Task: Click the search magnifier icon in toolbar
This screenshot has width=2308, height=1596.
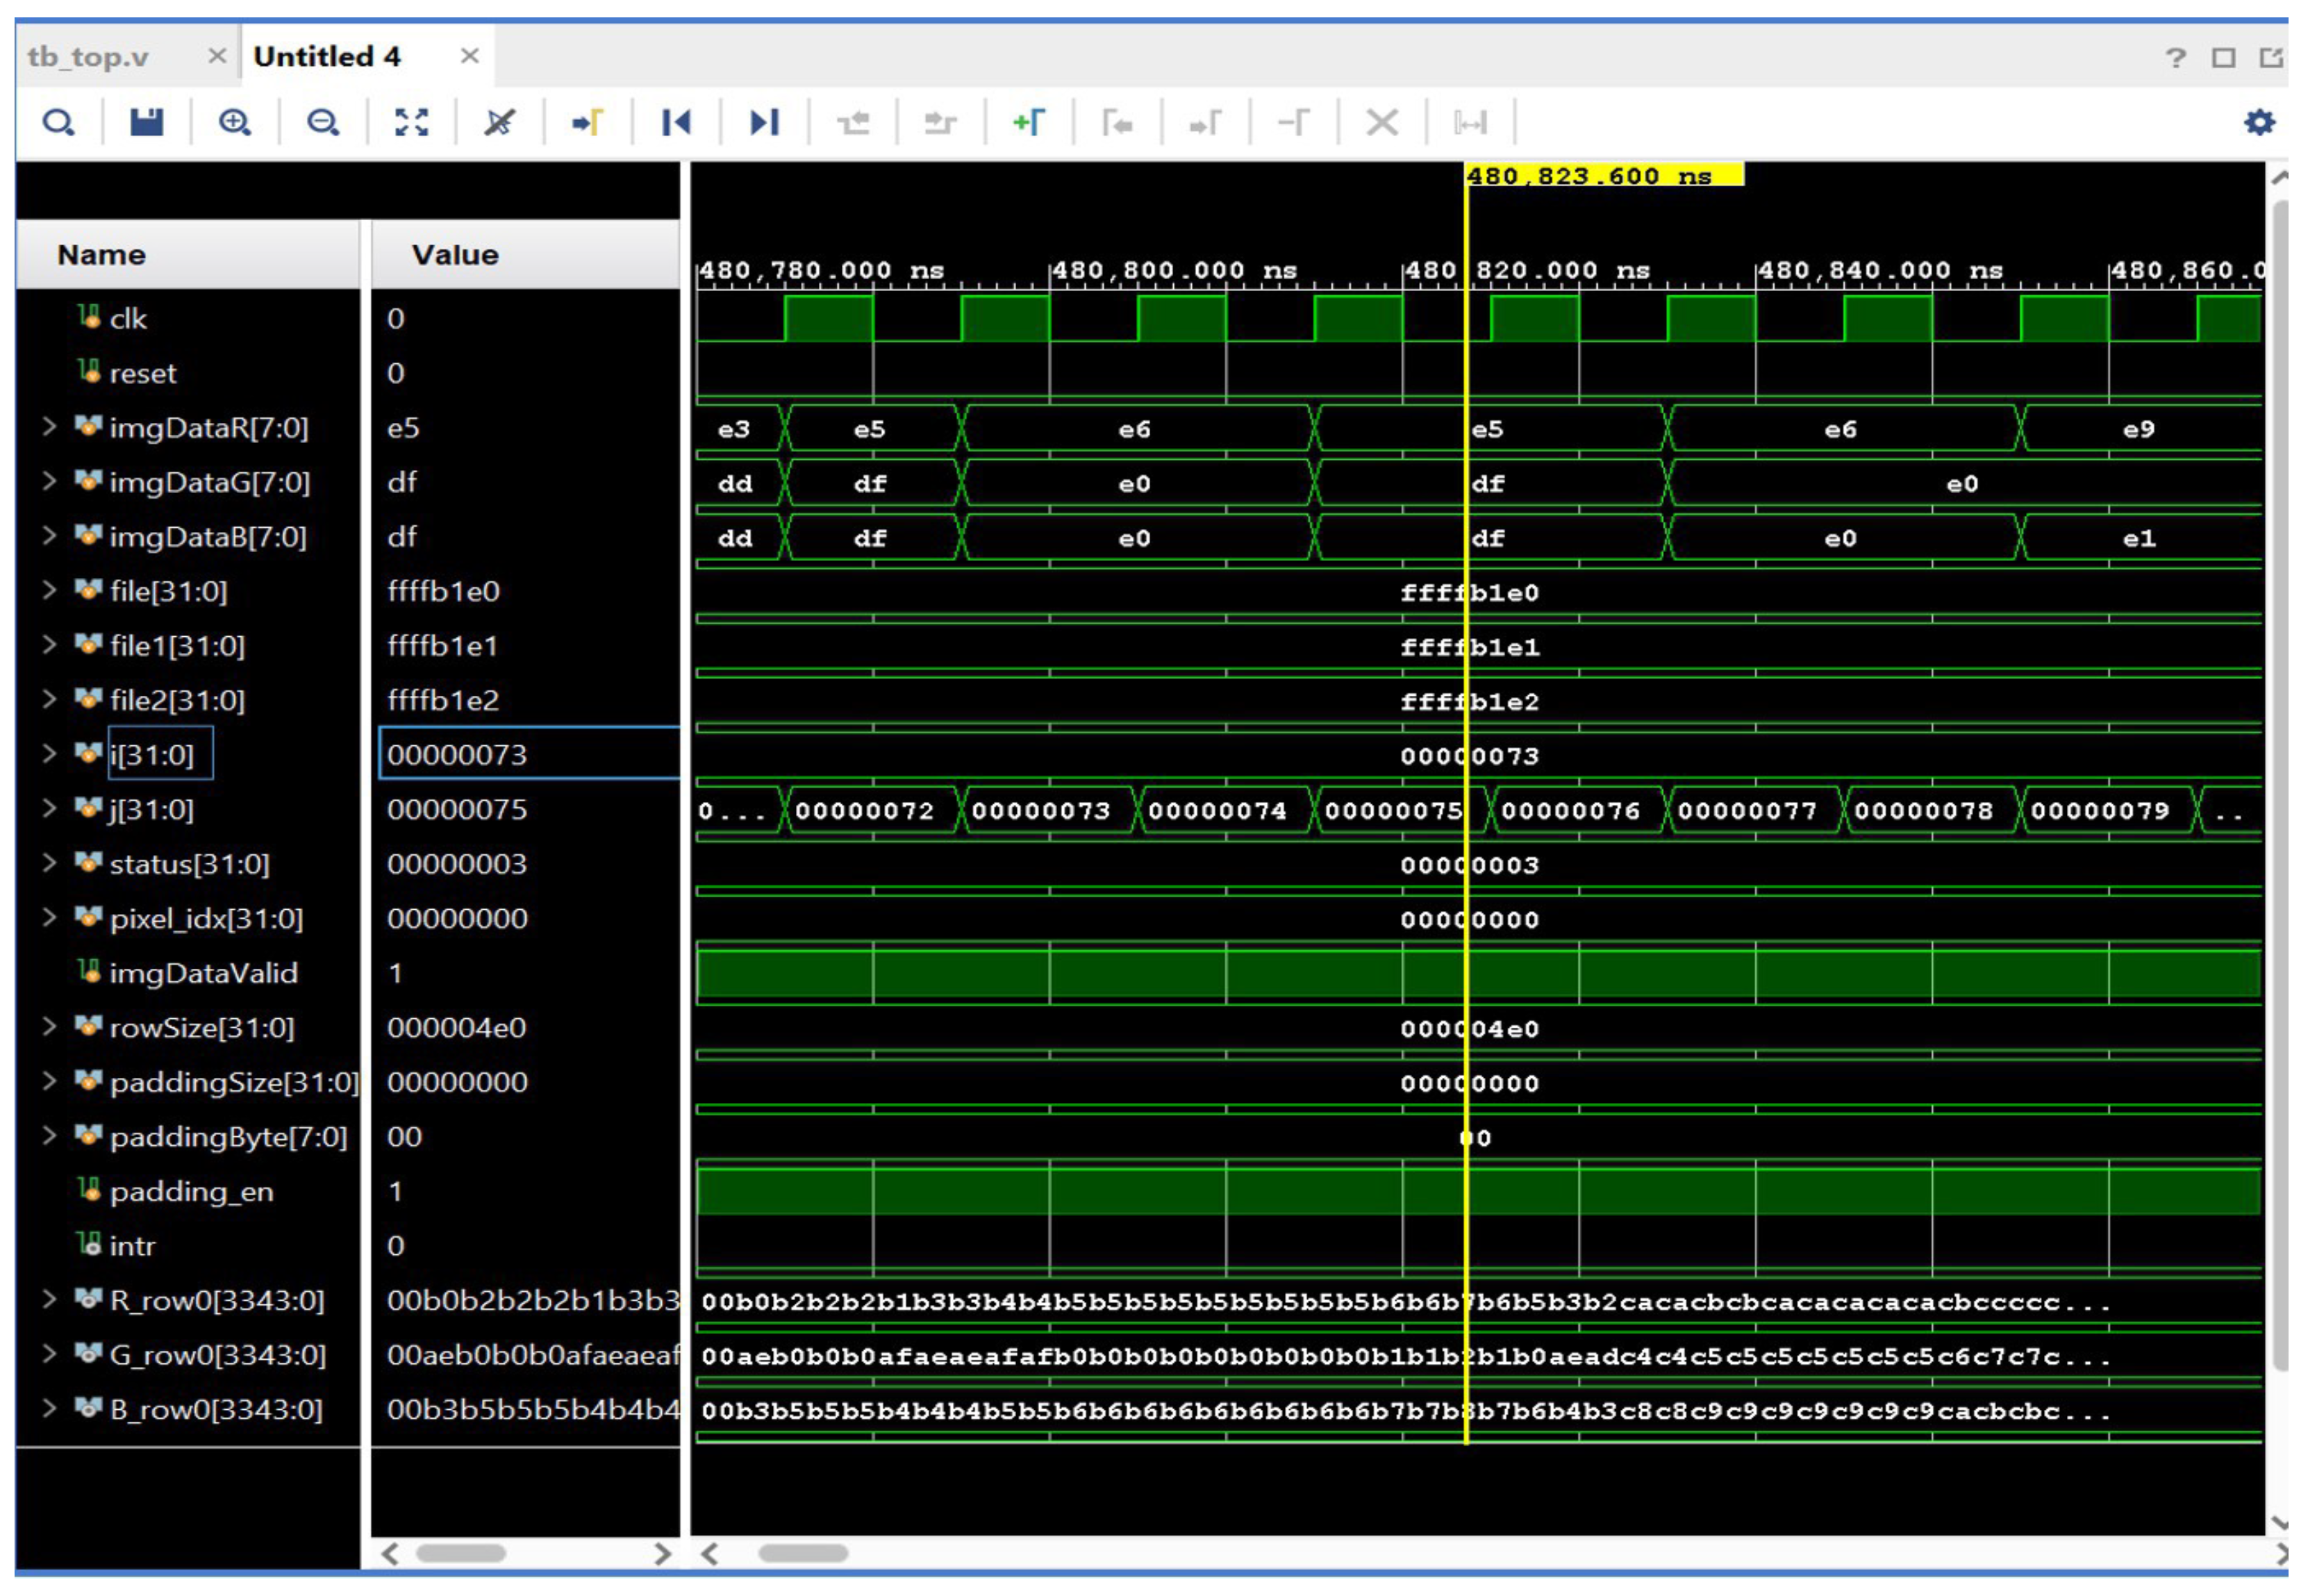Action: coord(58,123)
